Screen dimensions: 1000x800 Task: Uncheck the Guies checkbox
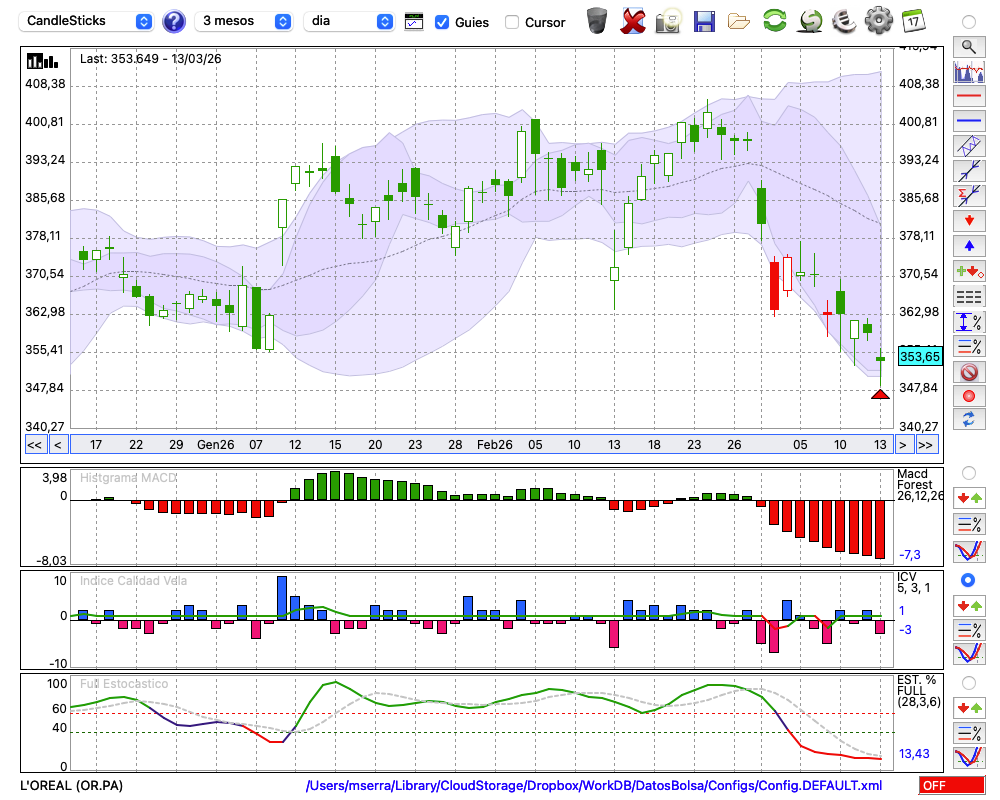coord(442,22)
